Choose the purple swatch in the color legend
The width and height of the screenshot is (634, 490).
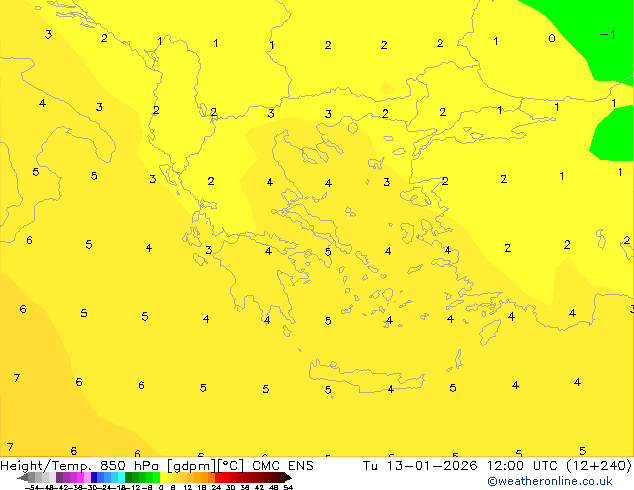click(65, 478)
